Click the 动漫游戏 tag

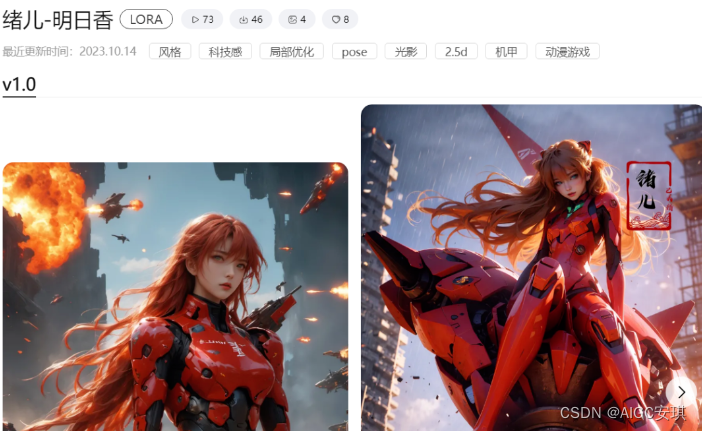(x=567, y=51)
